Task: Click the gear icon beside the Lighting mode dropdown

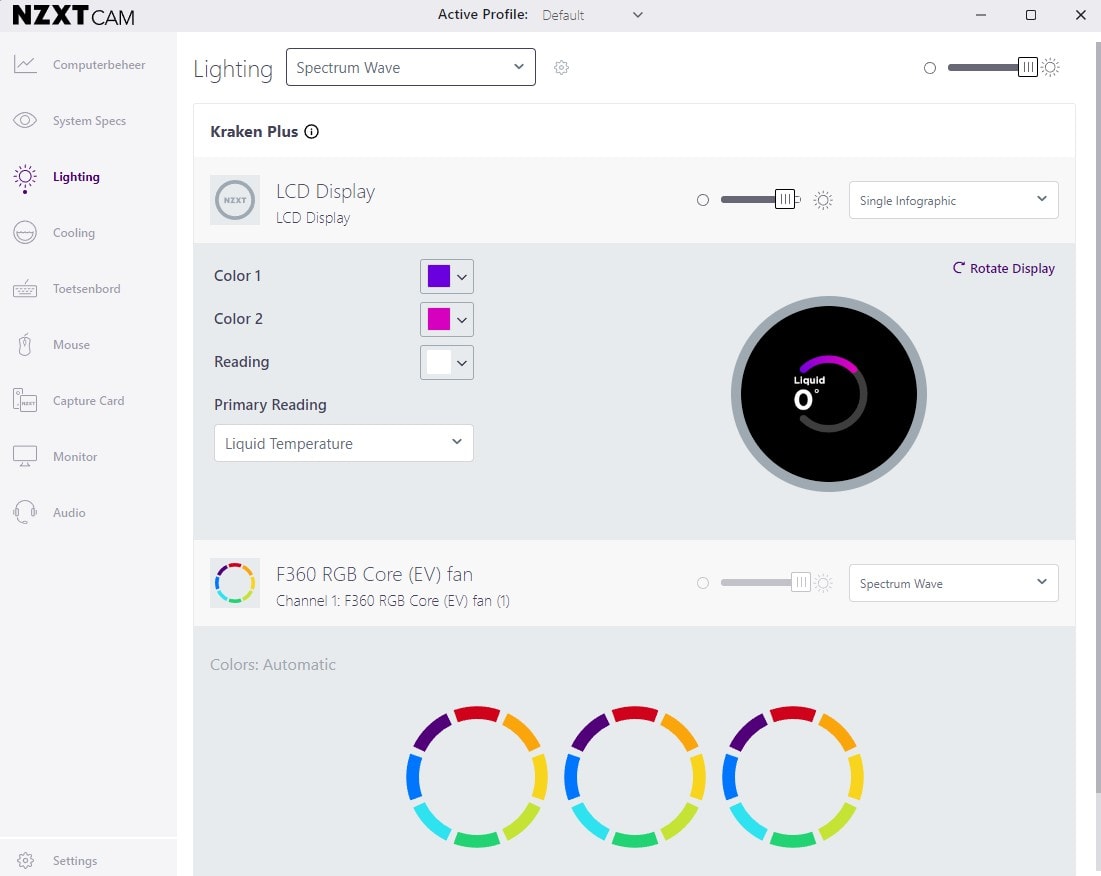Action: point(561,67)
